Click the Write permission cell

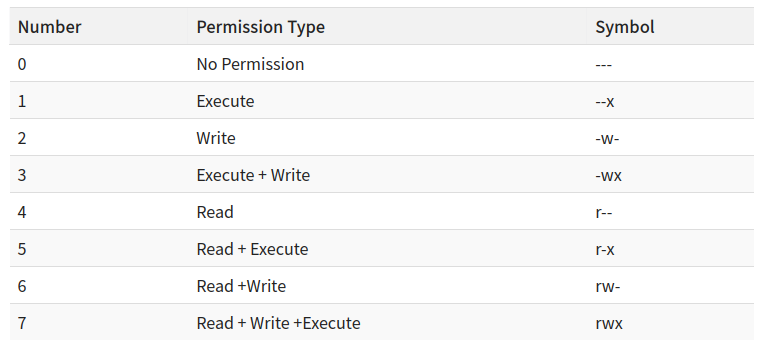(x=216, y=138)
